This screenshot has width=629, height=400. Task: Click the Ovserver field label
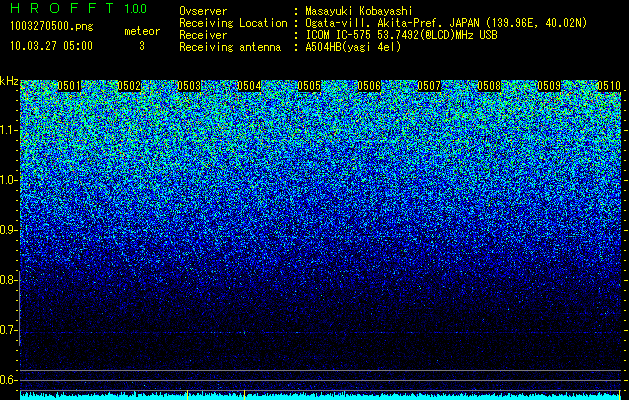(203, 11)
